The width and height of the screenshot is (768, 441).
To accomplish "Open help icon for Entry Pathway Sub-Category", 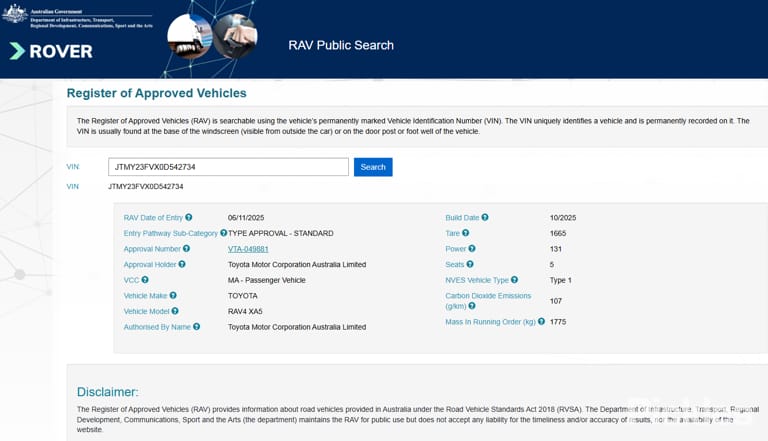I will (x=223, y=233).
